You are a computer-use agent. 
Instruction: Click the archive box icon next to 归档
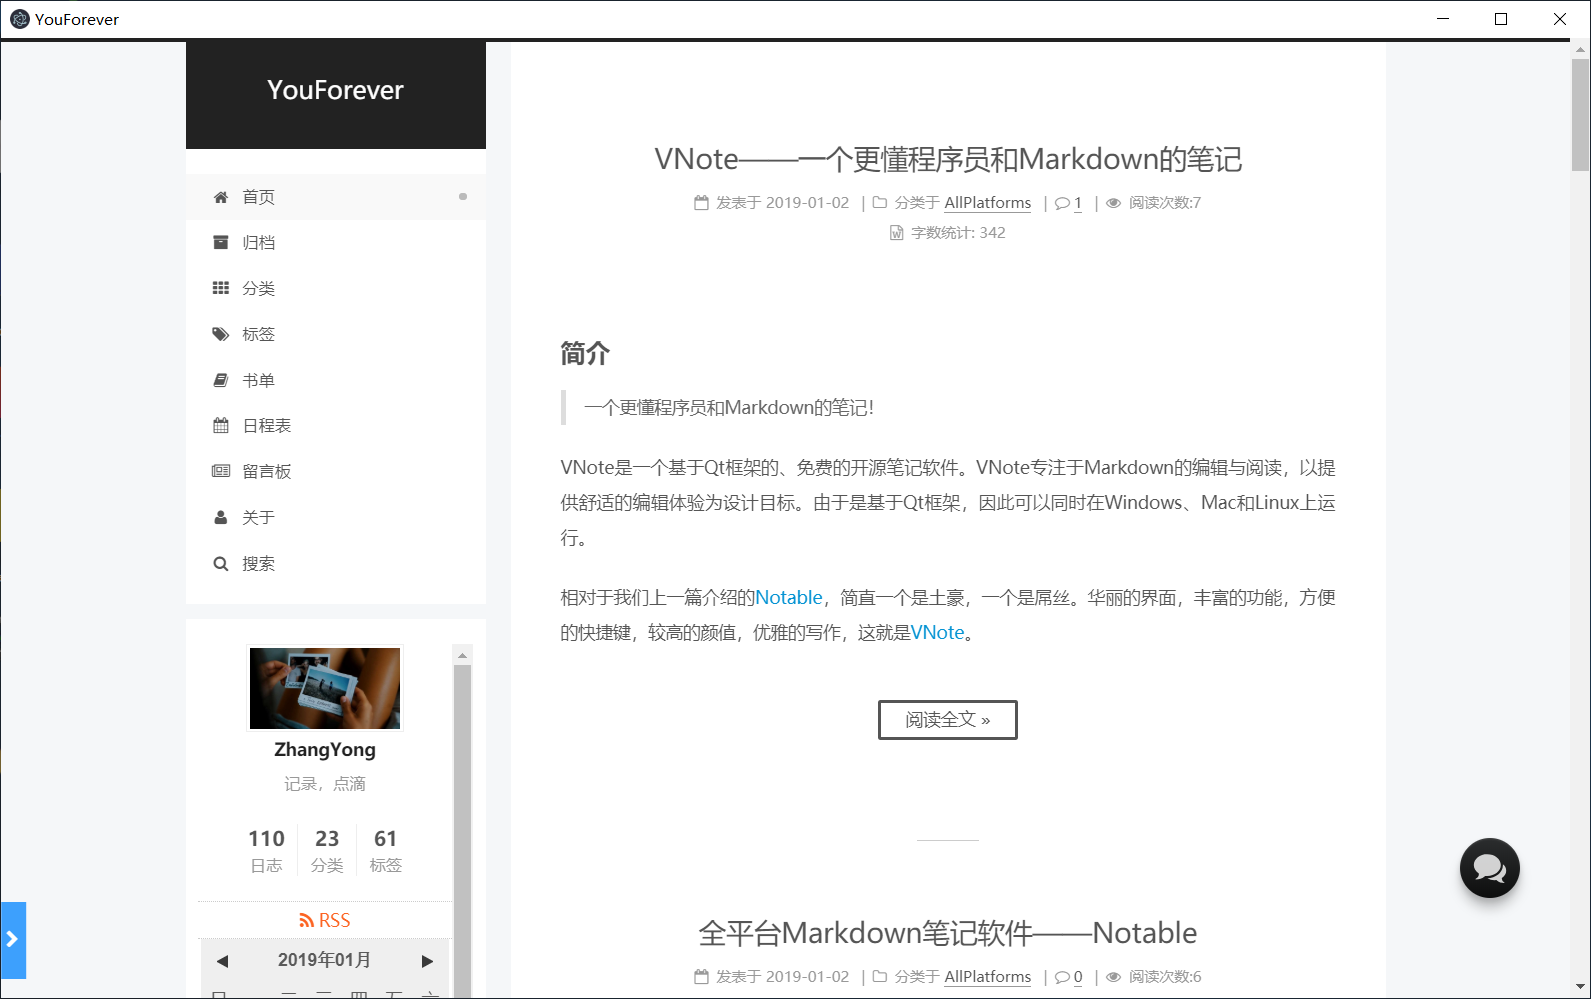click(221, 242)
